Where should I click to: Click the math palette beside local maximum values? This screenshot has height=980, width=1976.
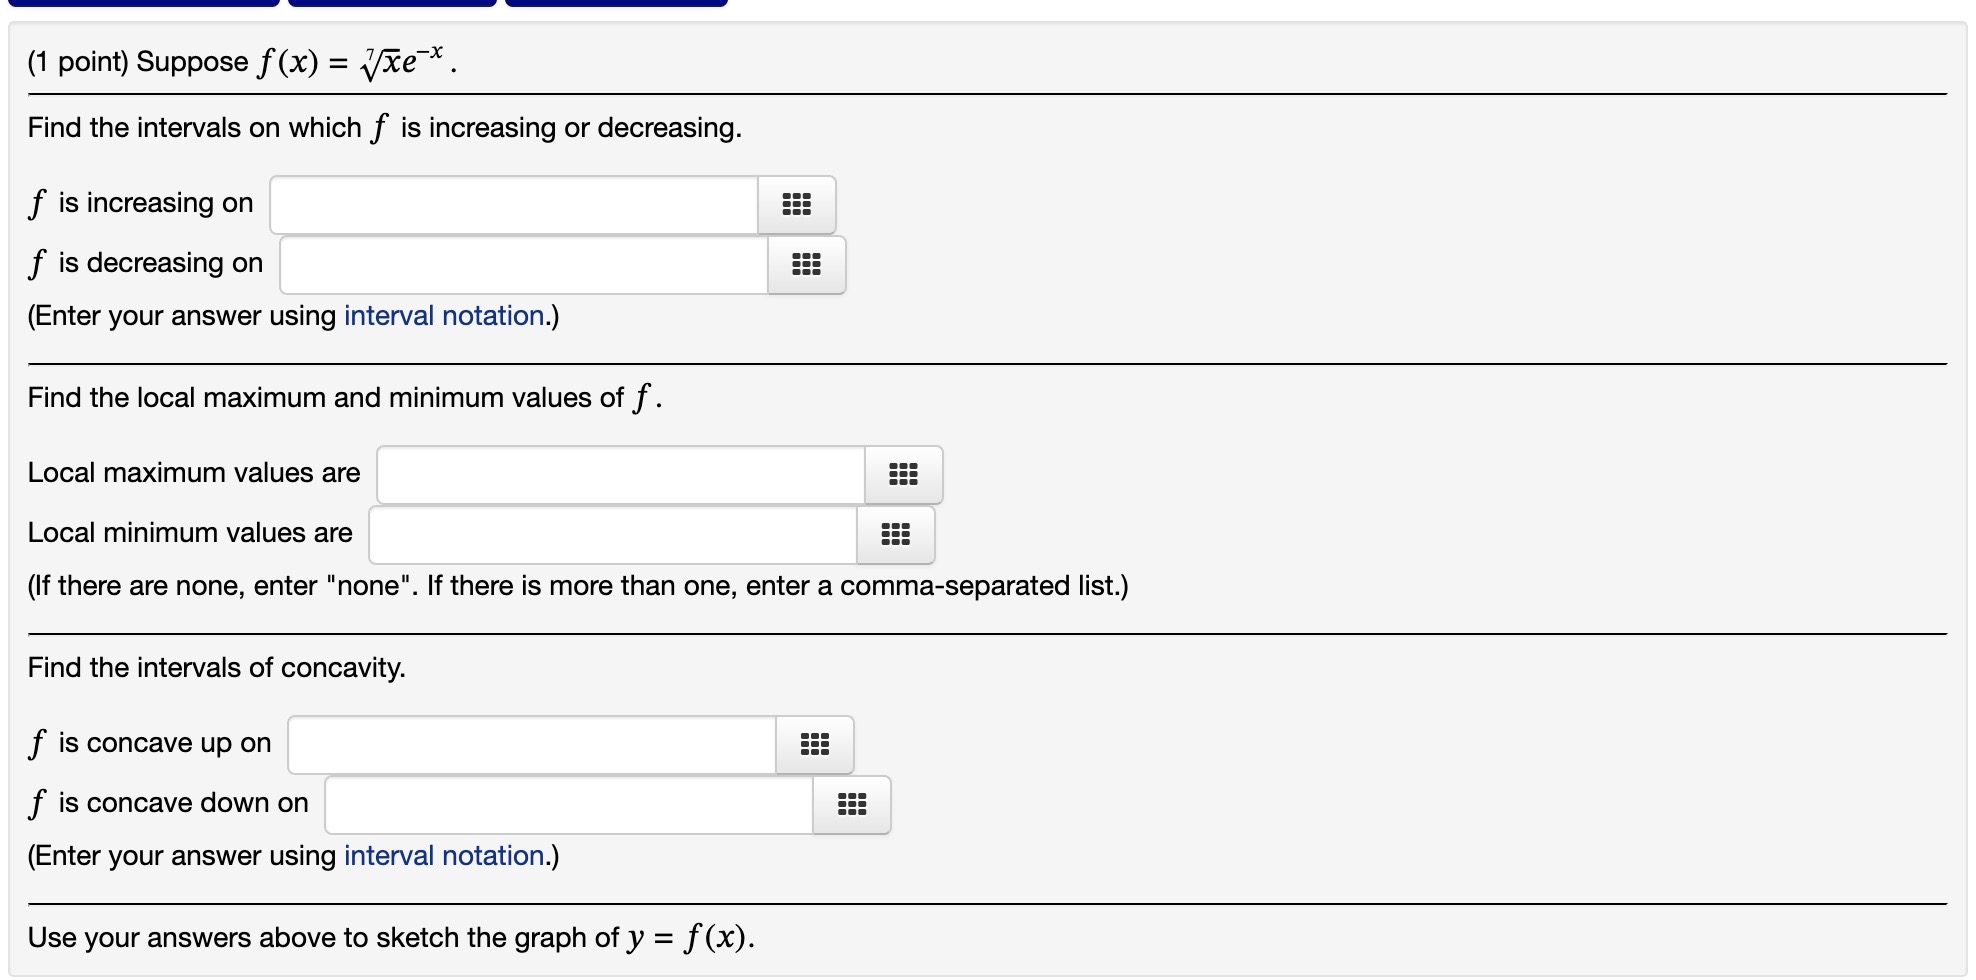pos(903,474)
